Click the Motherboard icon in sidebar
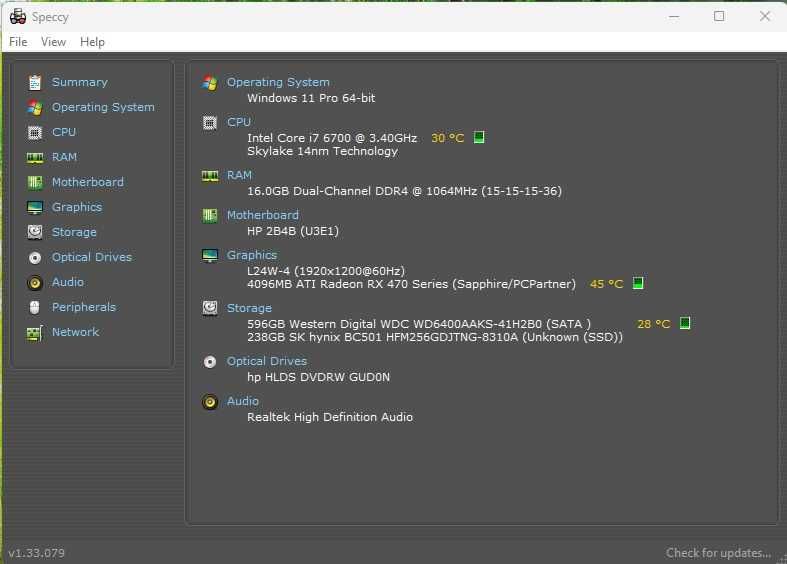 tap(35, 183)
